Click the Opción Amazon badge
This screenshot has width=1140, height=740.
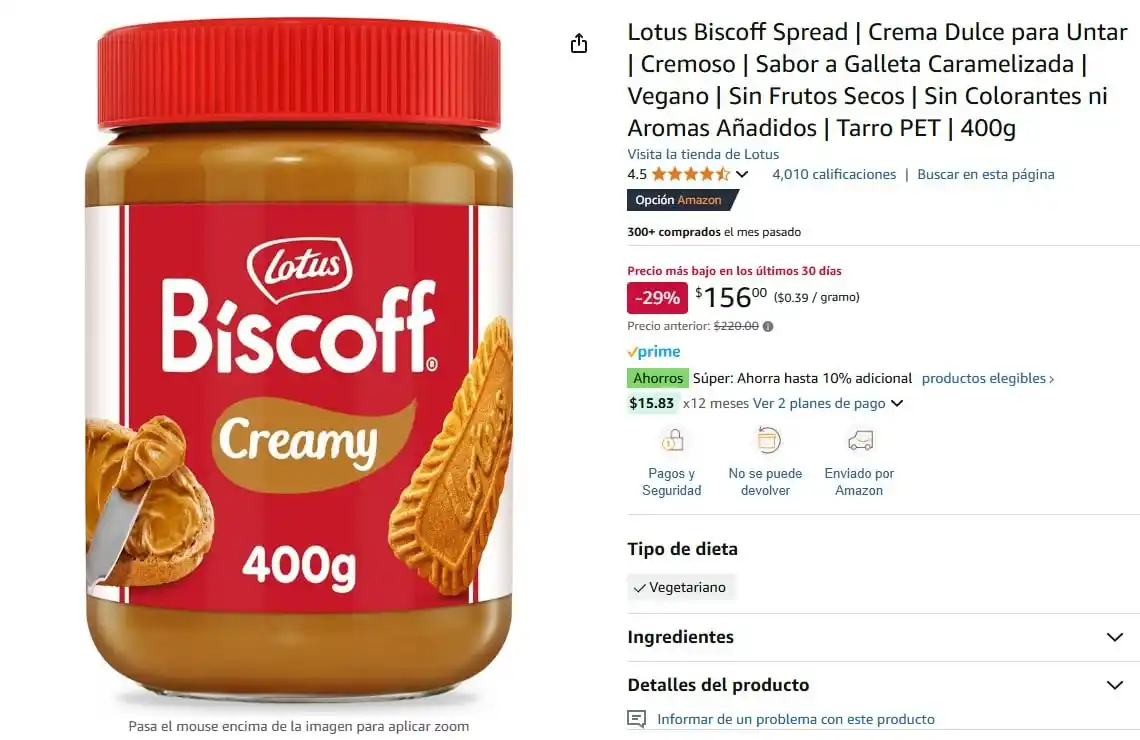click(682, 200)
